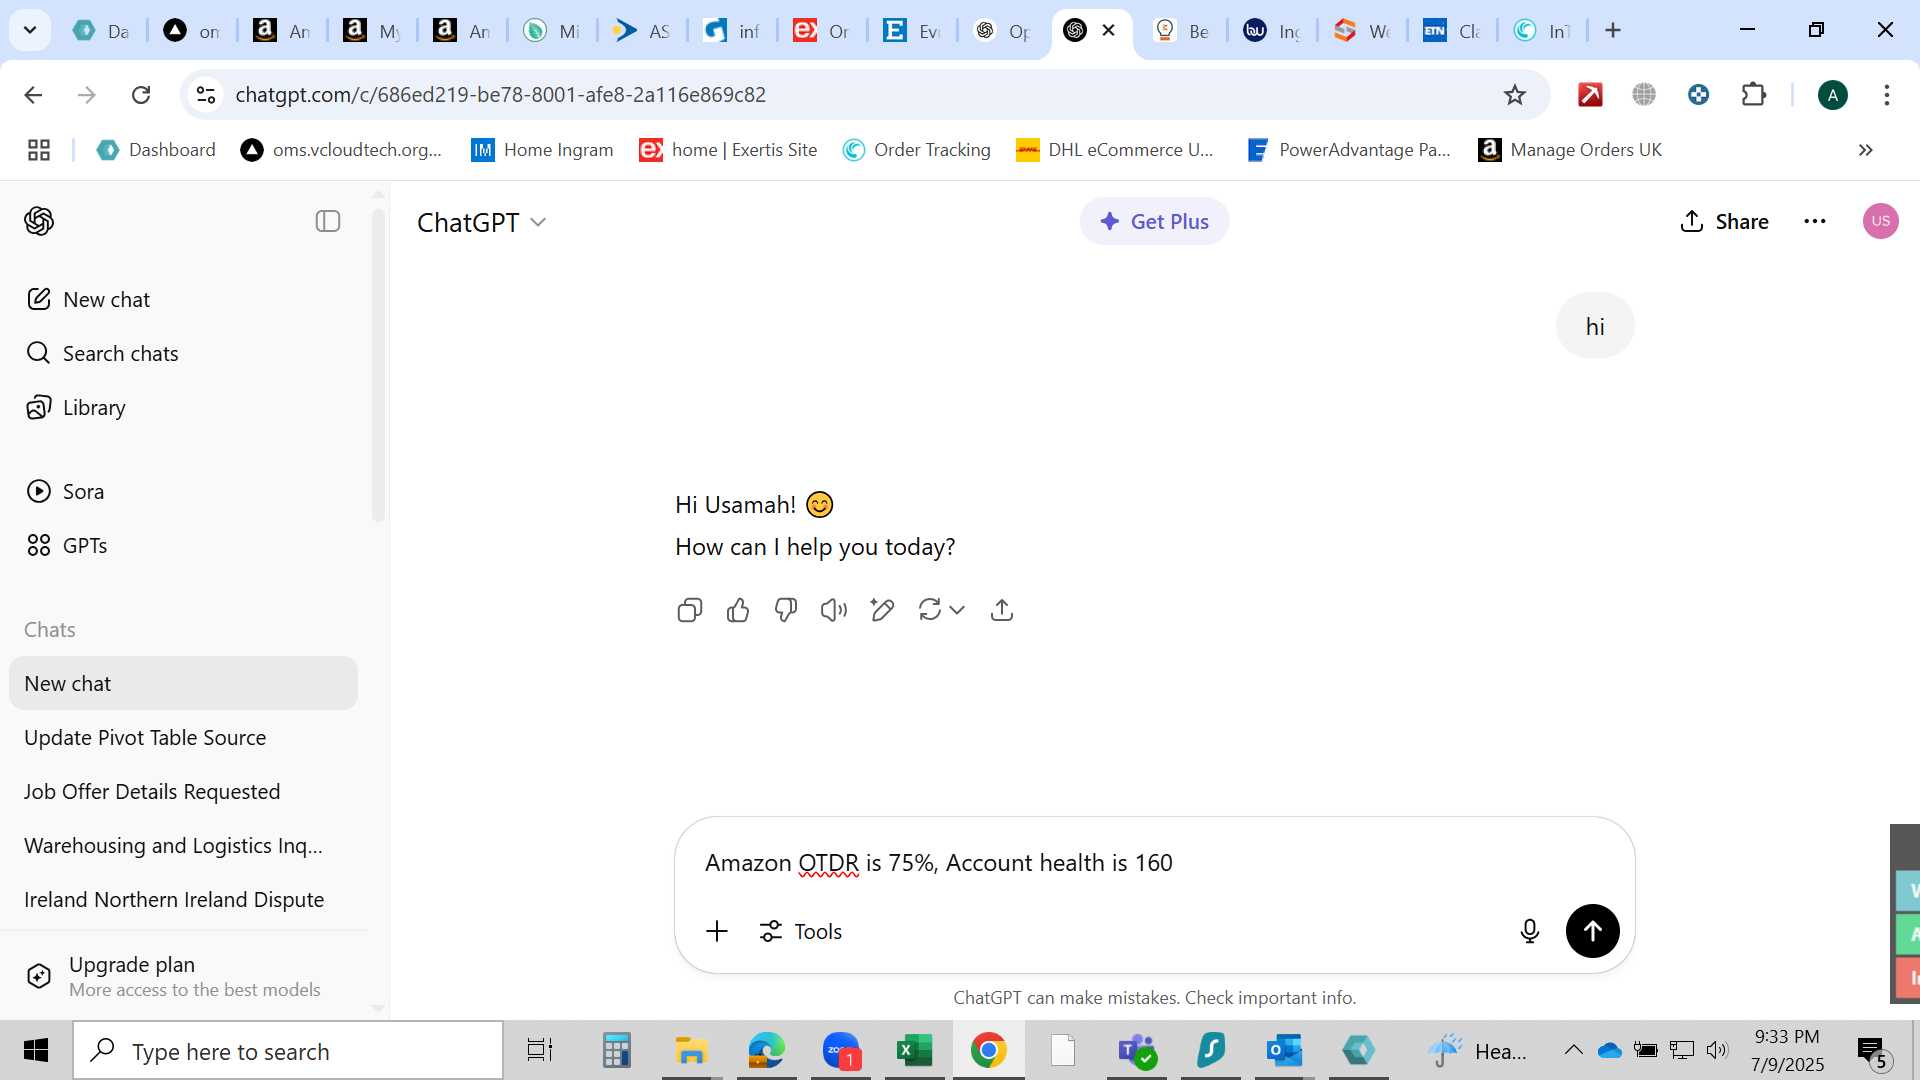The height and width of the screenshot is (1080, 1920).
Task: Open the US profile avatar menu
Action: pos(1880,221)
